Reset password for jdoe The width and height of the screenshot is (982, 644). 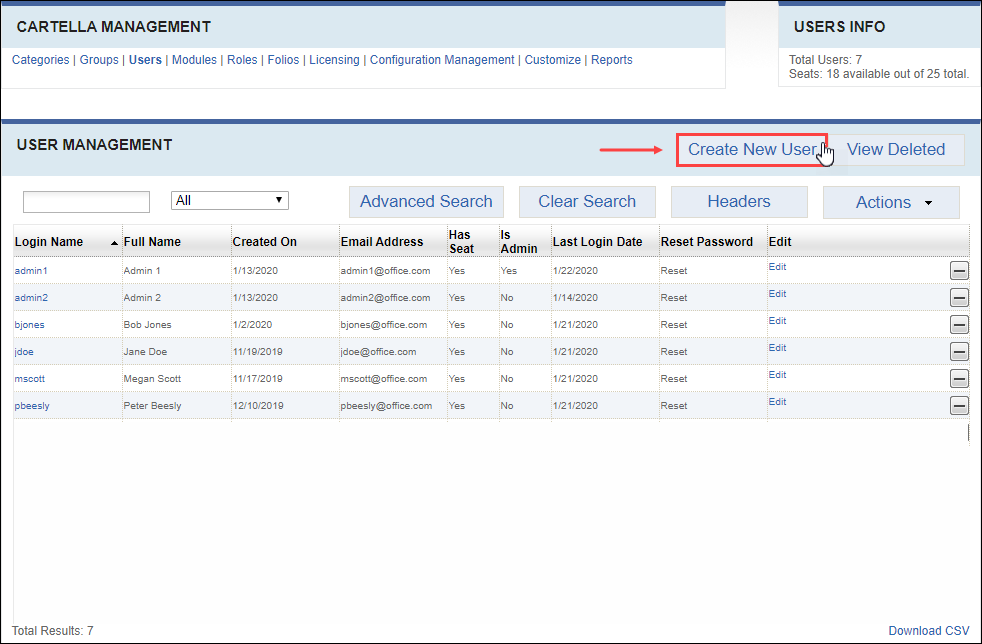click(x=674, y=351)
